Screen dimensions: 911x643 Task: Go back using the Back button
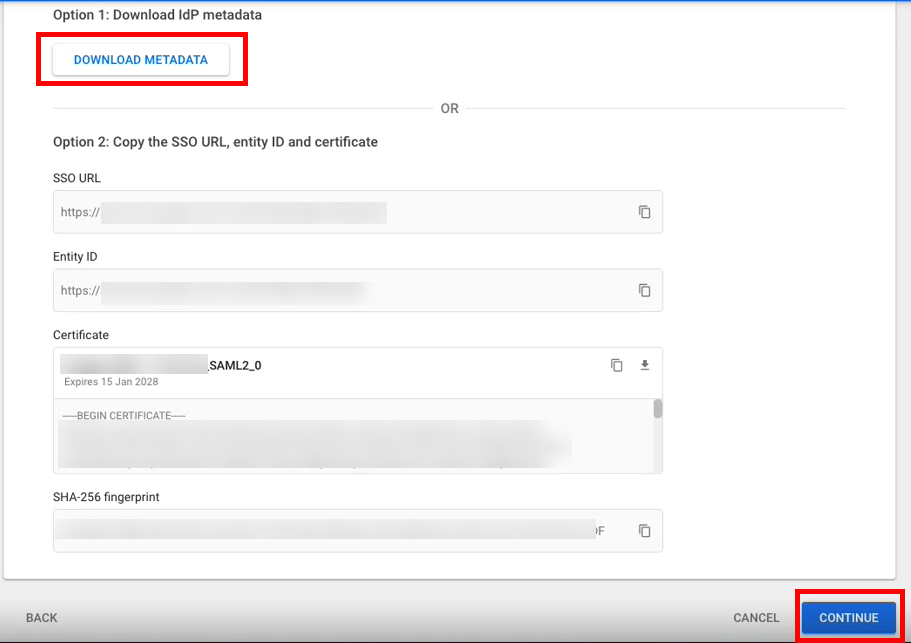tap(42, 618)
